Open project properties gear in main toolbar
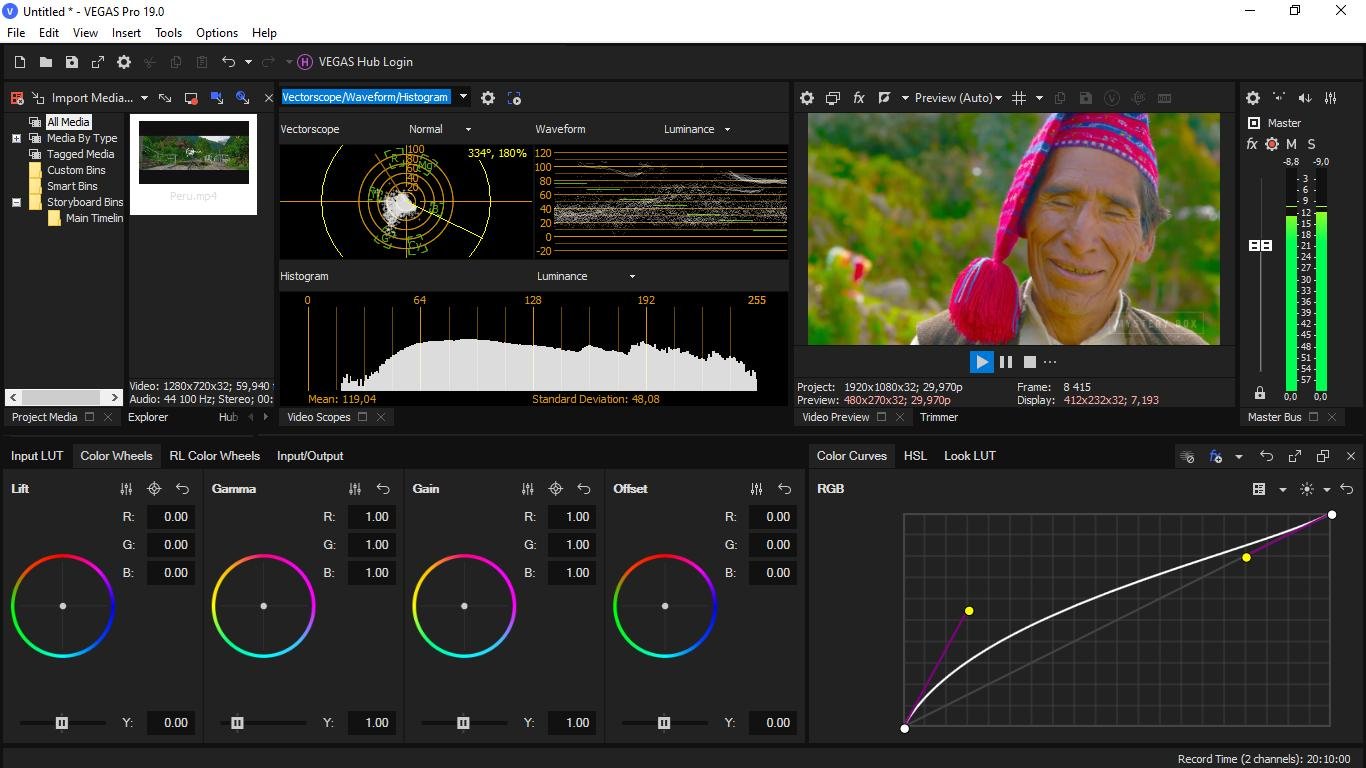Screen dimensions: 1366x768 tap(124, 62)
